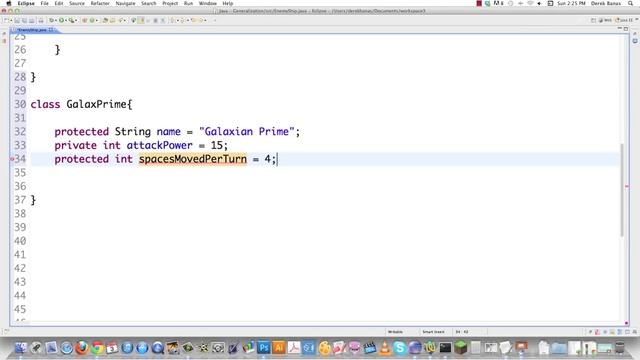
Task: Click the Derek Banas user name in menu bar
Action: [x=606, y=3]
